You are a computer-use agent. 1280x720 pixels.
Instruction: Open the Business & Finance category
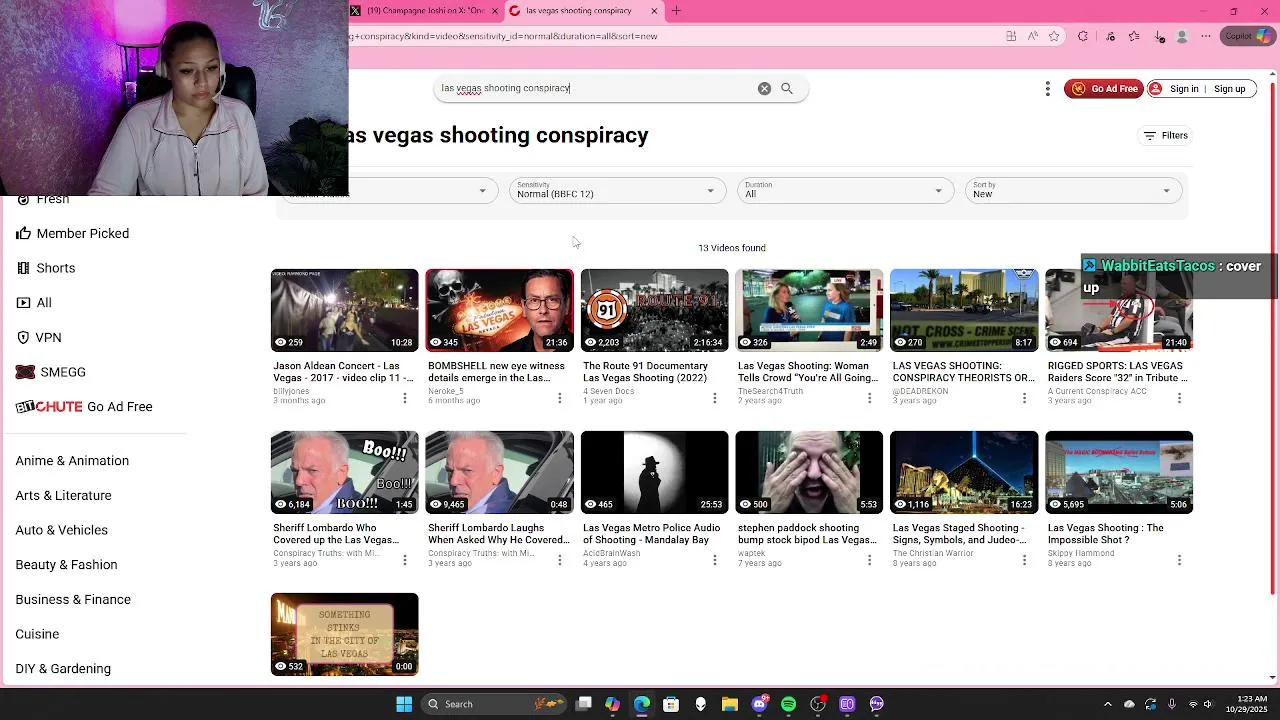73,600
